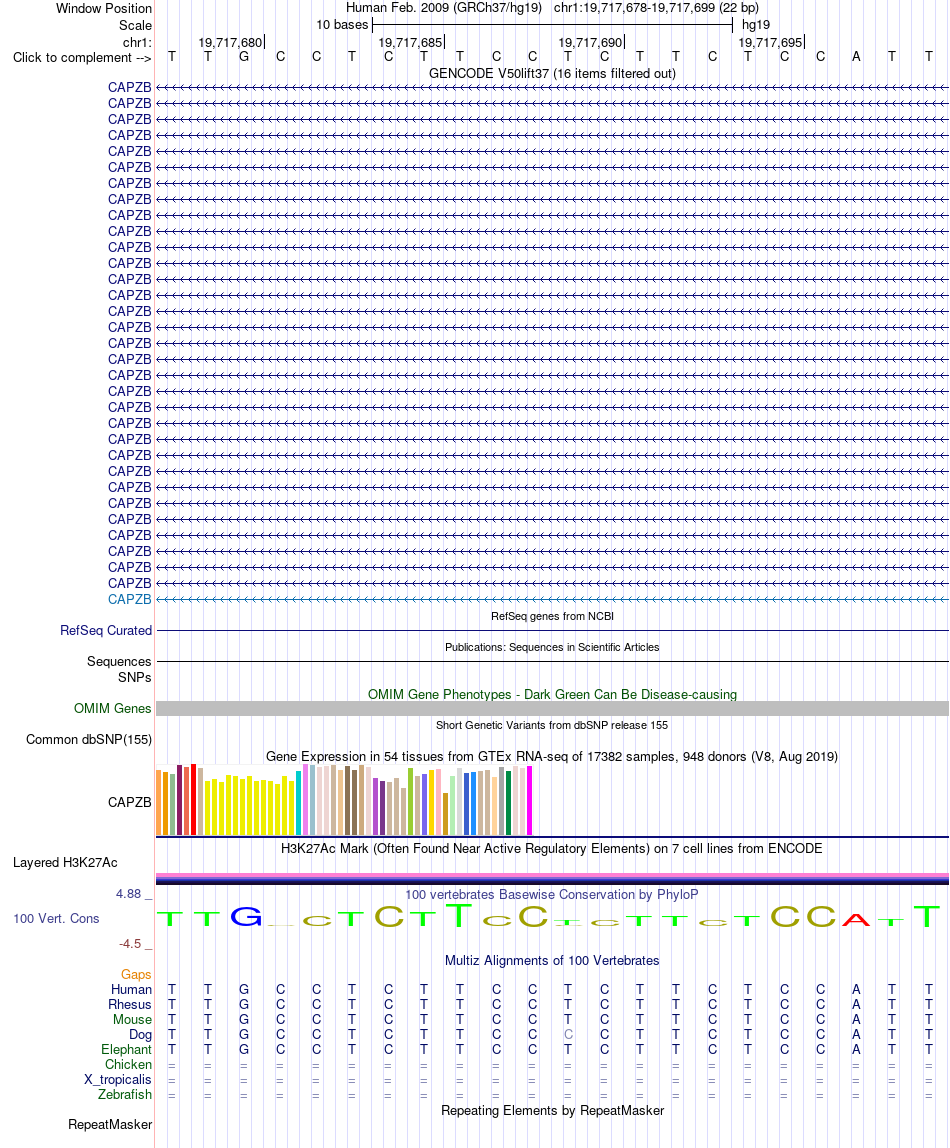This screenshot has height=1148, width=950.
Task: Click the '4.88' upper conservation scale value
Action: tap(128, 894)
